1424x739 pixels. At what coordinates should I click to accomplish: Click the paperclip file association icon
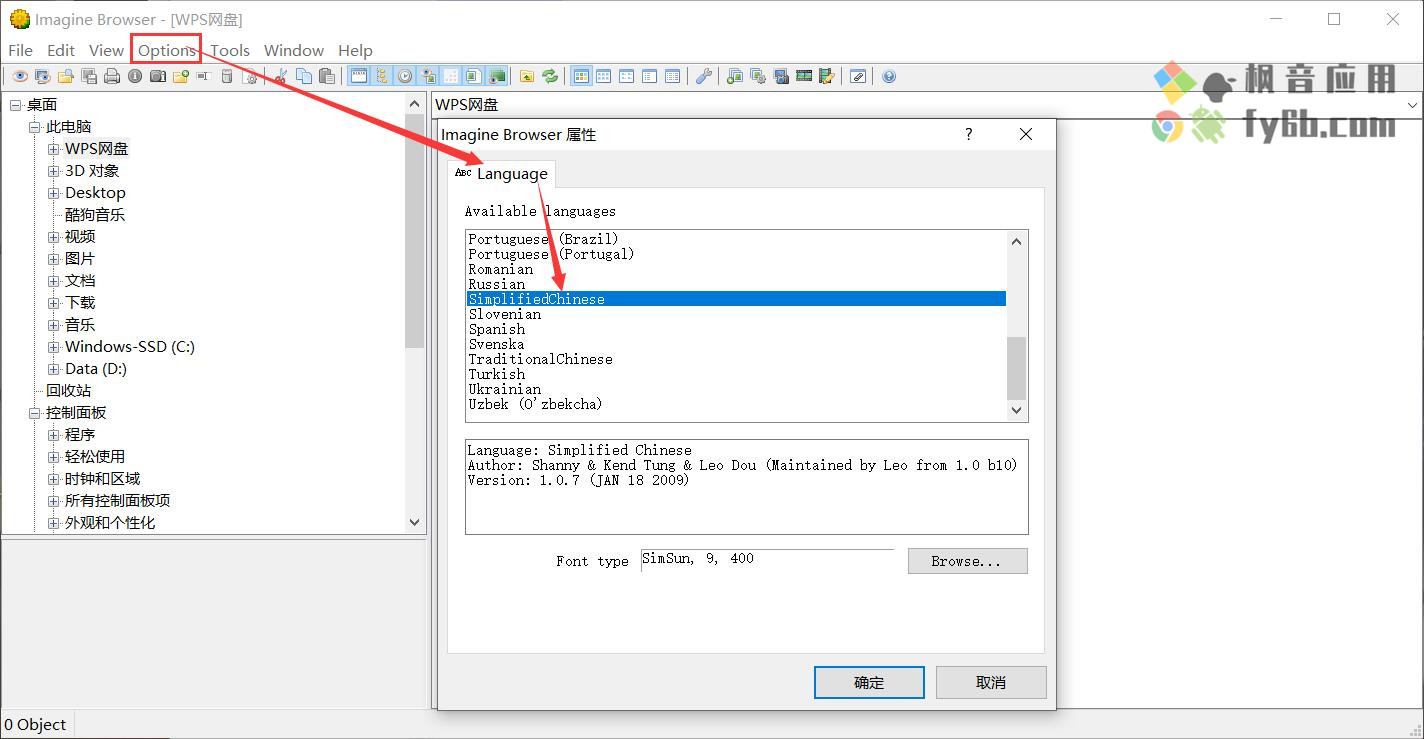(858, 76)
